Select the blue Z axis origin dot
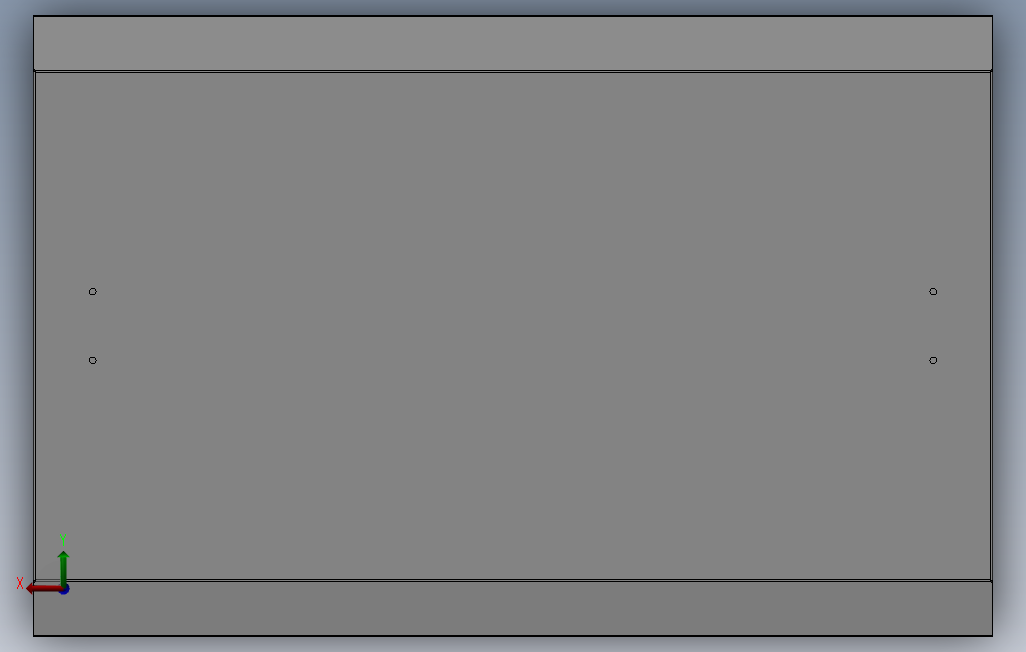This screenshot has width=1026, height=652. pos(64,589)
